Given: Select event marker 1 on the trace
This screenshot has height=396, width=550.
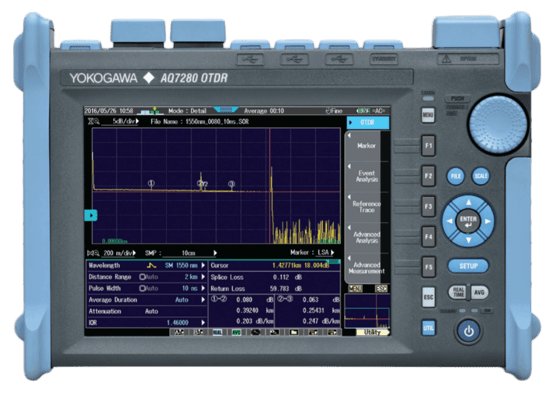Looking at the screenshot, I should [151, 183].
